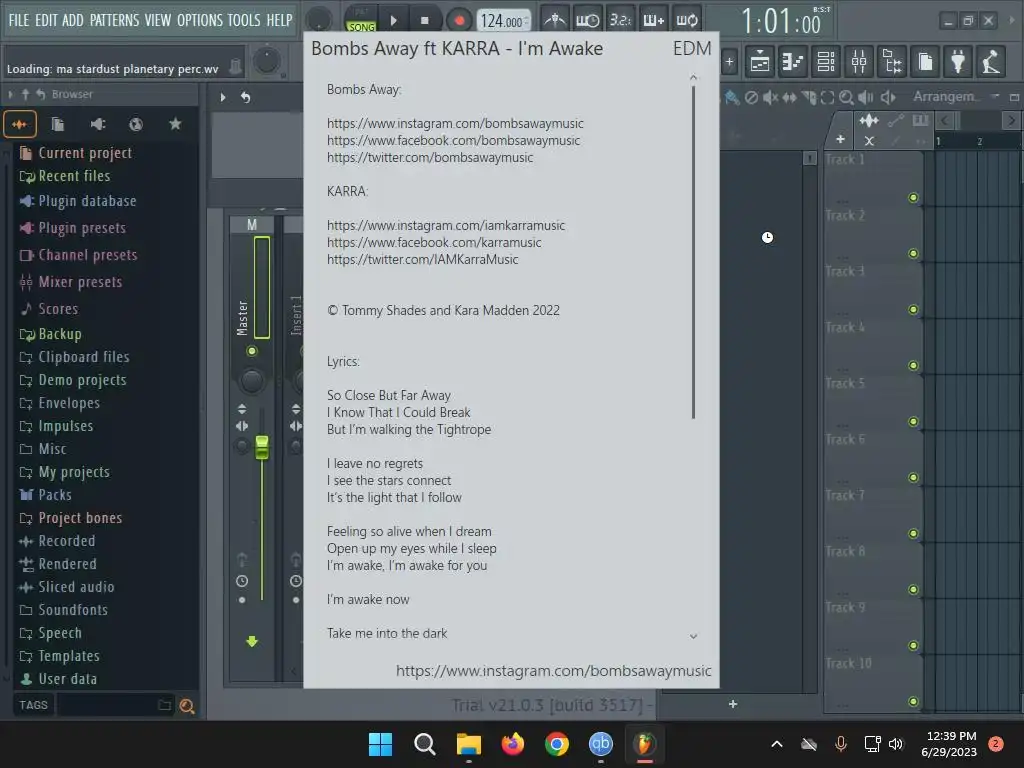
Task: Switch Pat/Song mode toggle
Action: (x=361, y=20)
